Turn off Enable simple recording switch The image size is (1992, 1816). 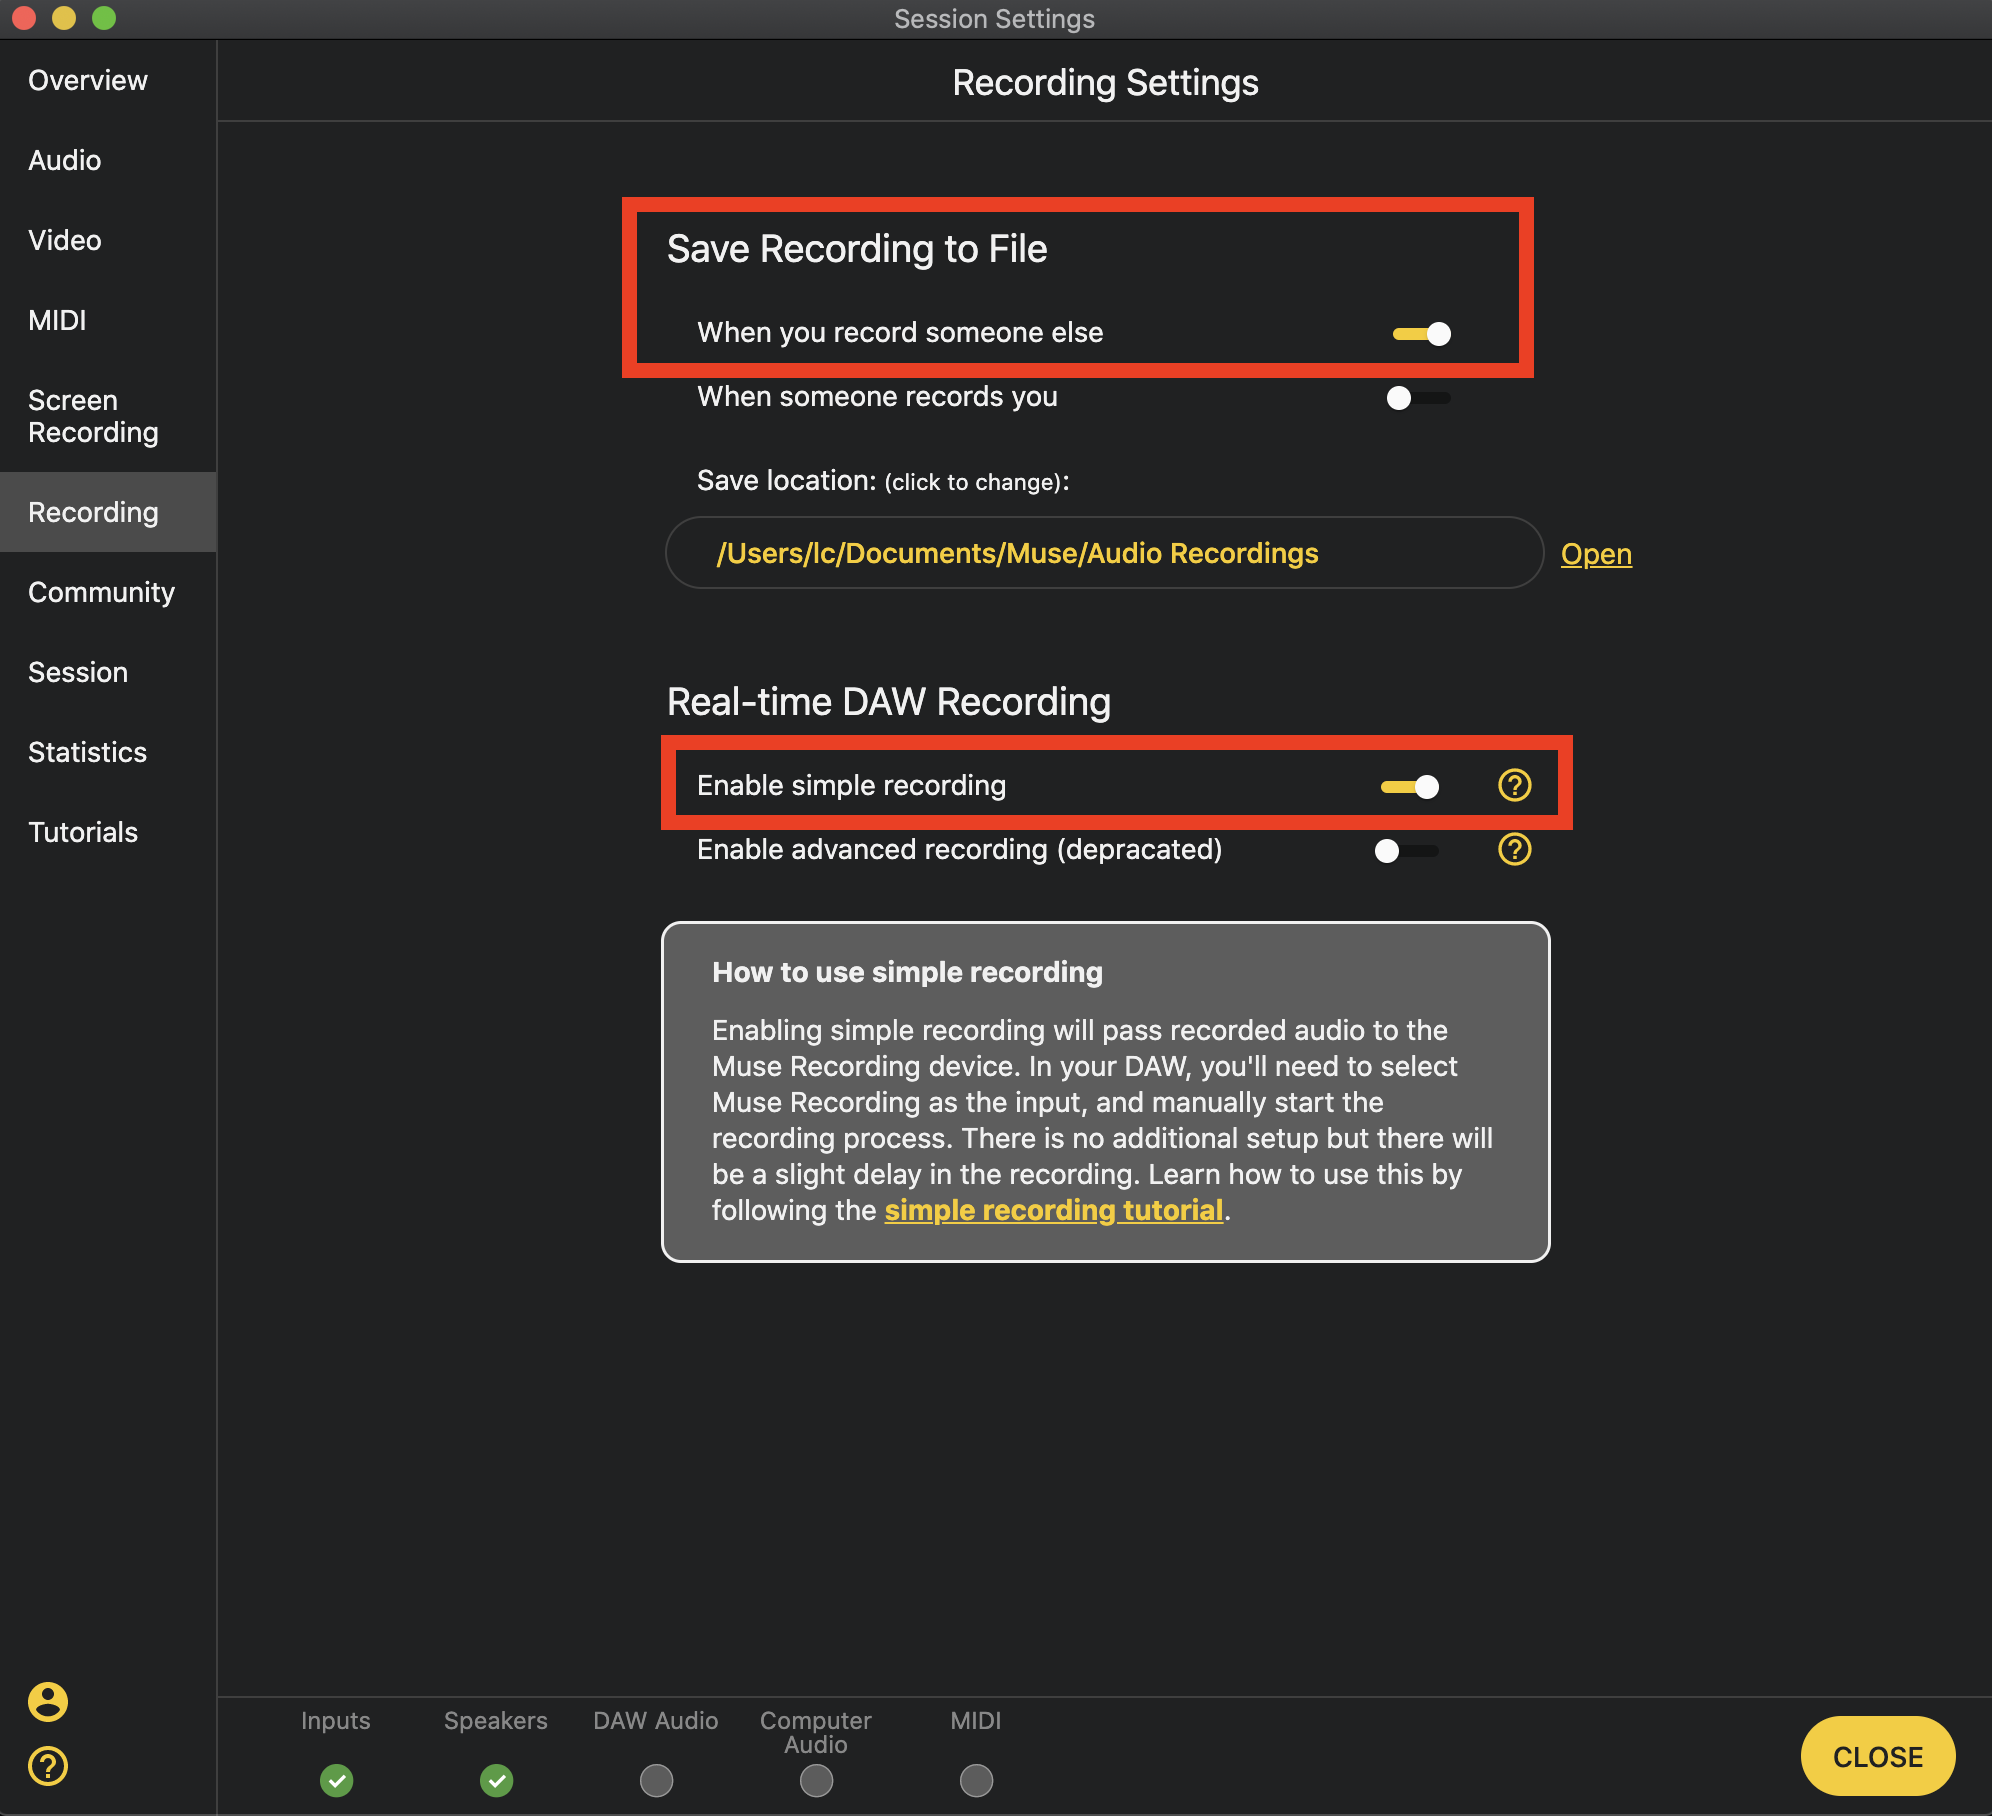point(1409,787)
